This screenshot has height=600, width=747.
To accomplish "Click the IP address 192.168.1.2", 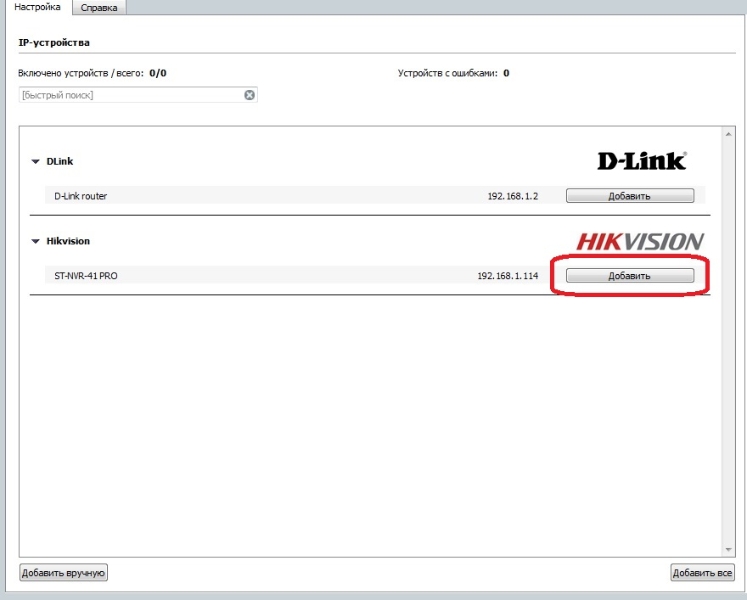I will [x=513, y=196].
